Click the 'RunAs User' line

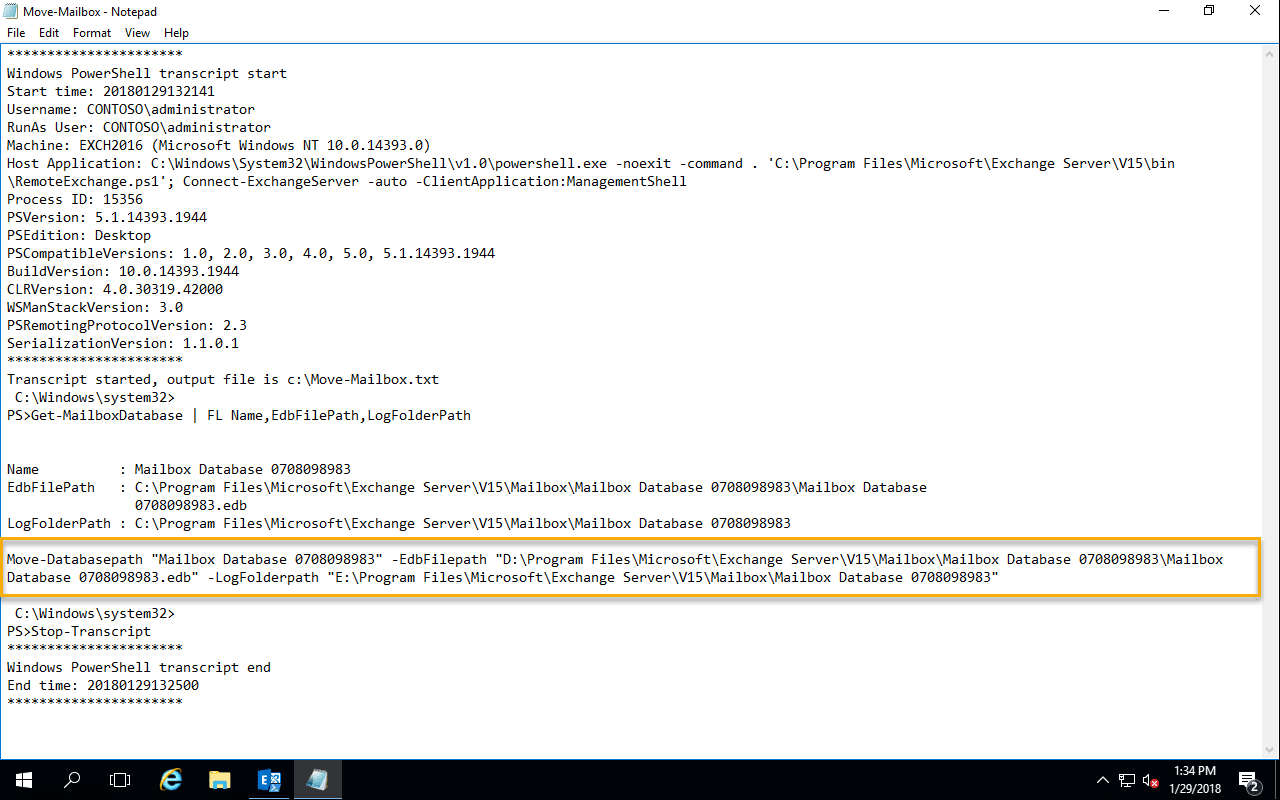tap(139, 127)
